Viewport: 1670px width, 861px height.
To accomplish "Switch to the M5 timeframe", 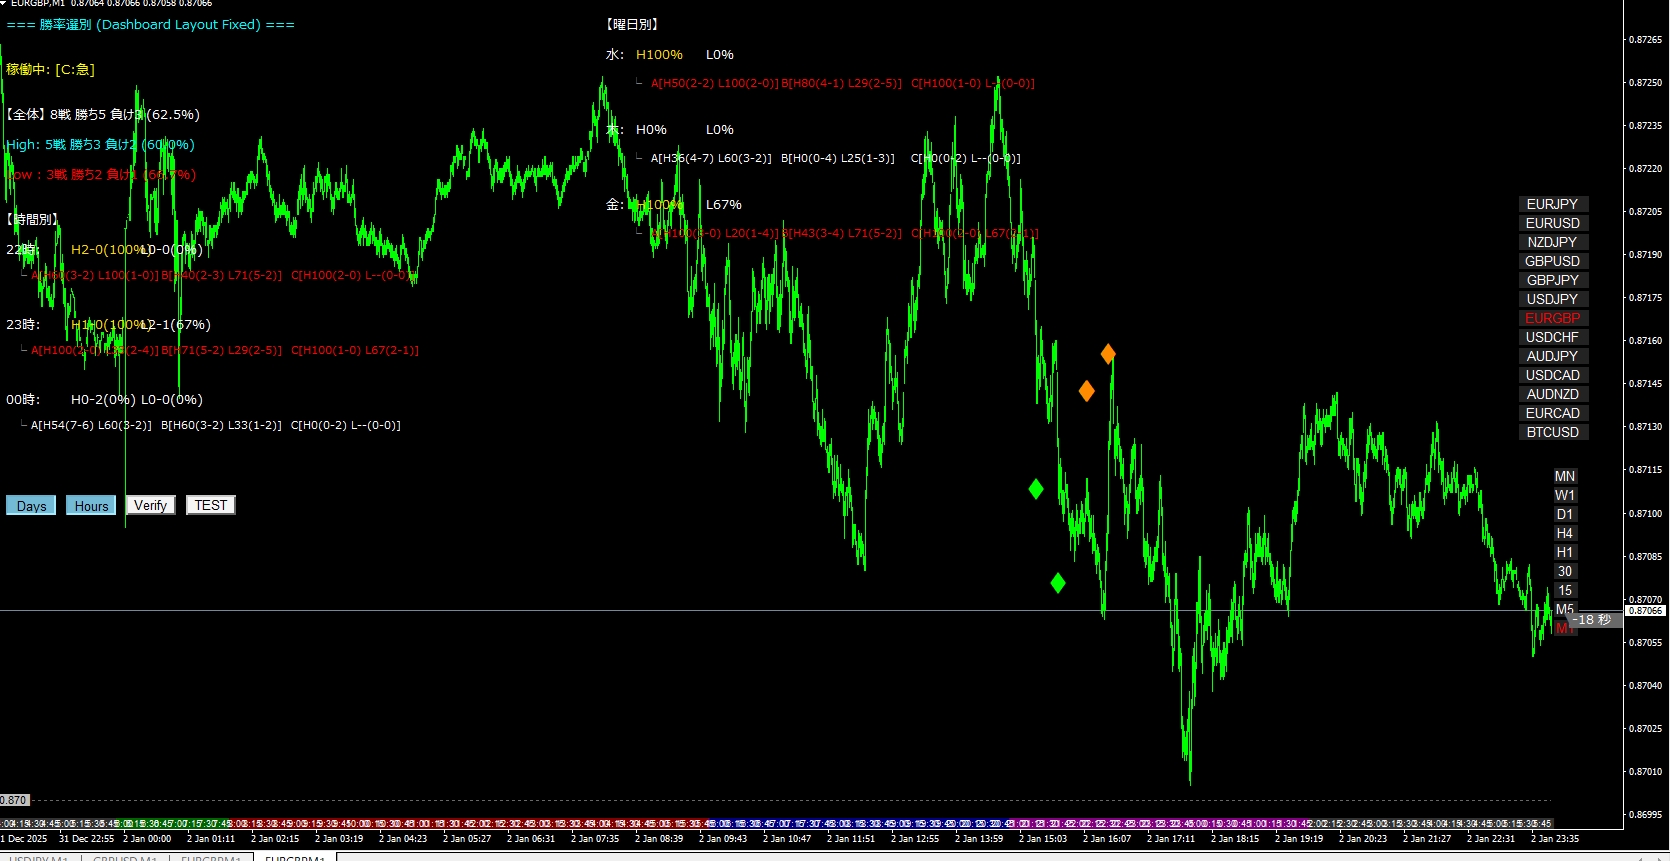I will point(1565,609).
